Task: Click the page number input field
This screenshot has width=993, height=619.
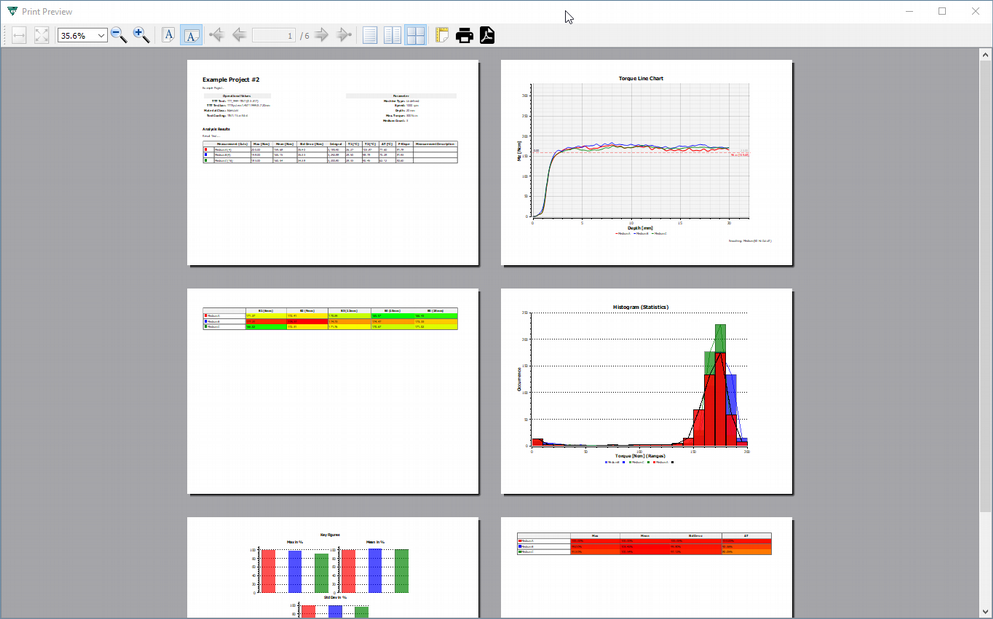Action: coord(273,35)
